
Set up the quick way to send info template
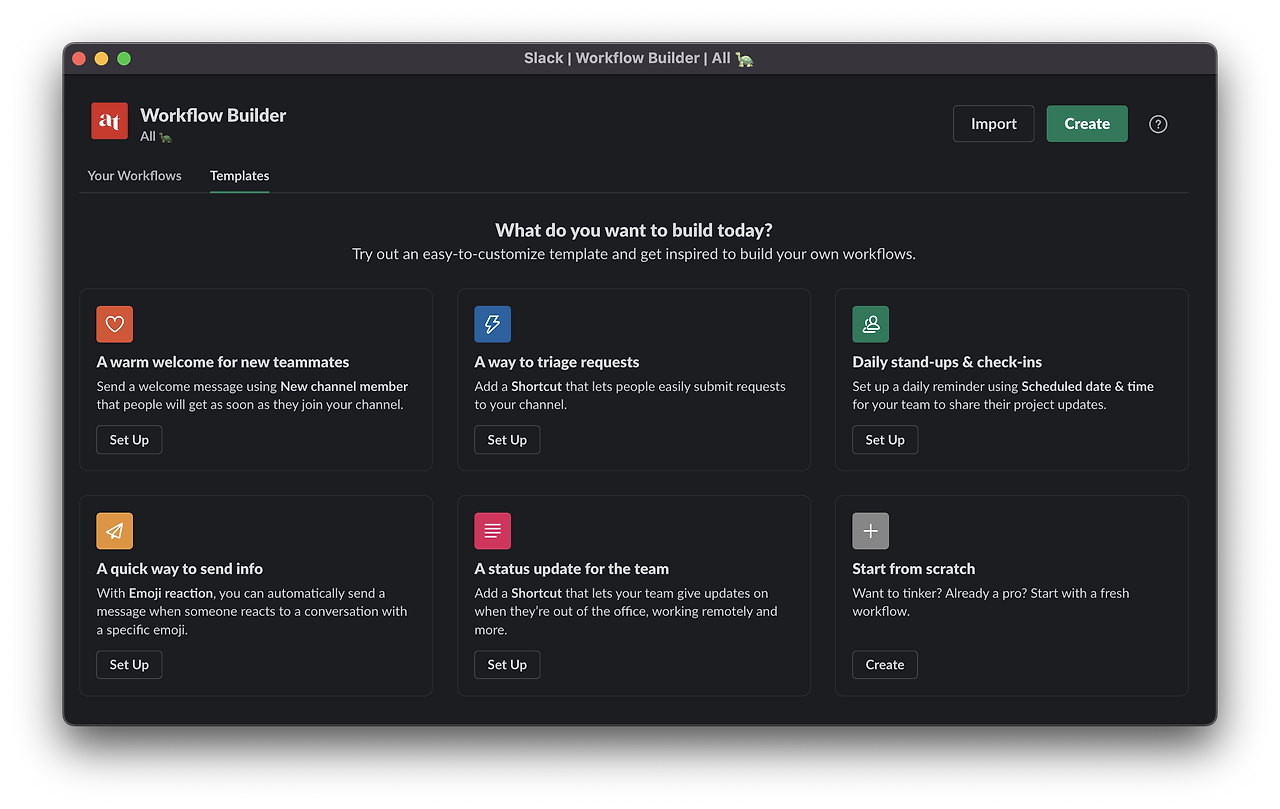coord(129,665)
